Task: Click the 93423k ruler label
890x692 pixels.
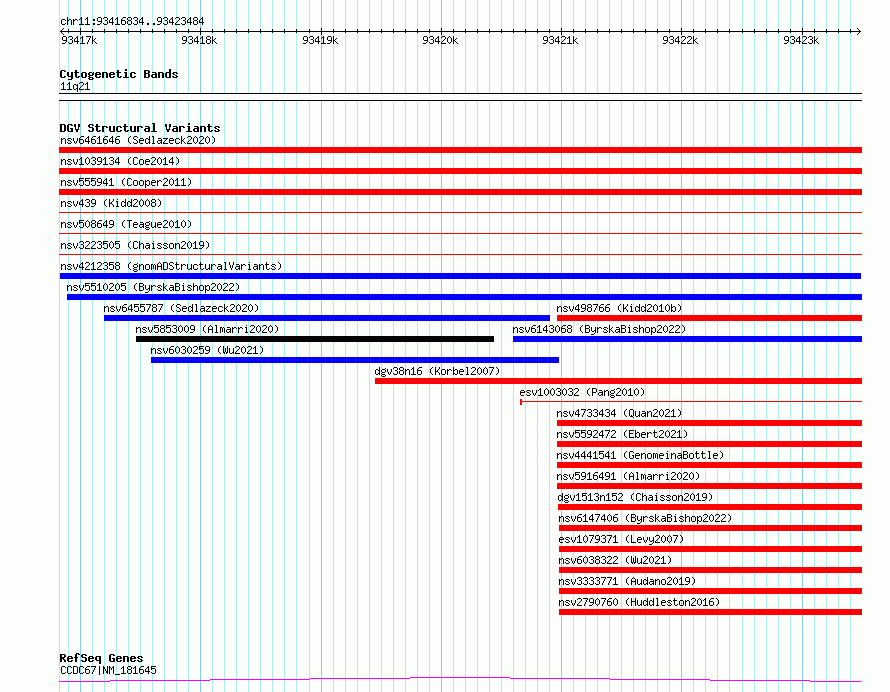Action: (x=801, y=40)
